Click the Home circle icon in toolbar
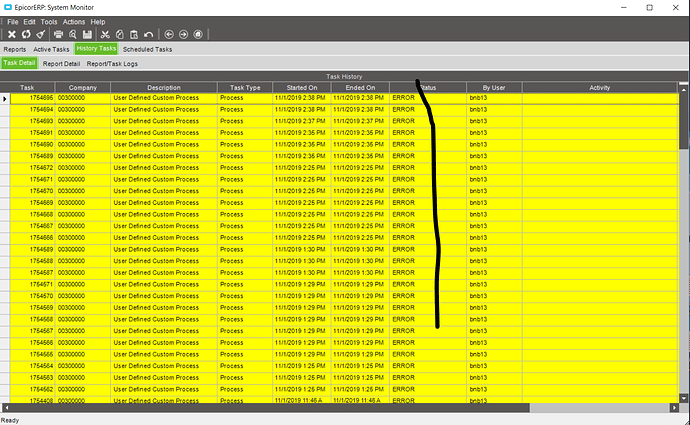Viewport: 690px width, 425px height. click(x=198, y=34)
